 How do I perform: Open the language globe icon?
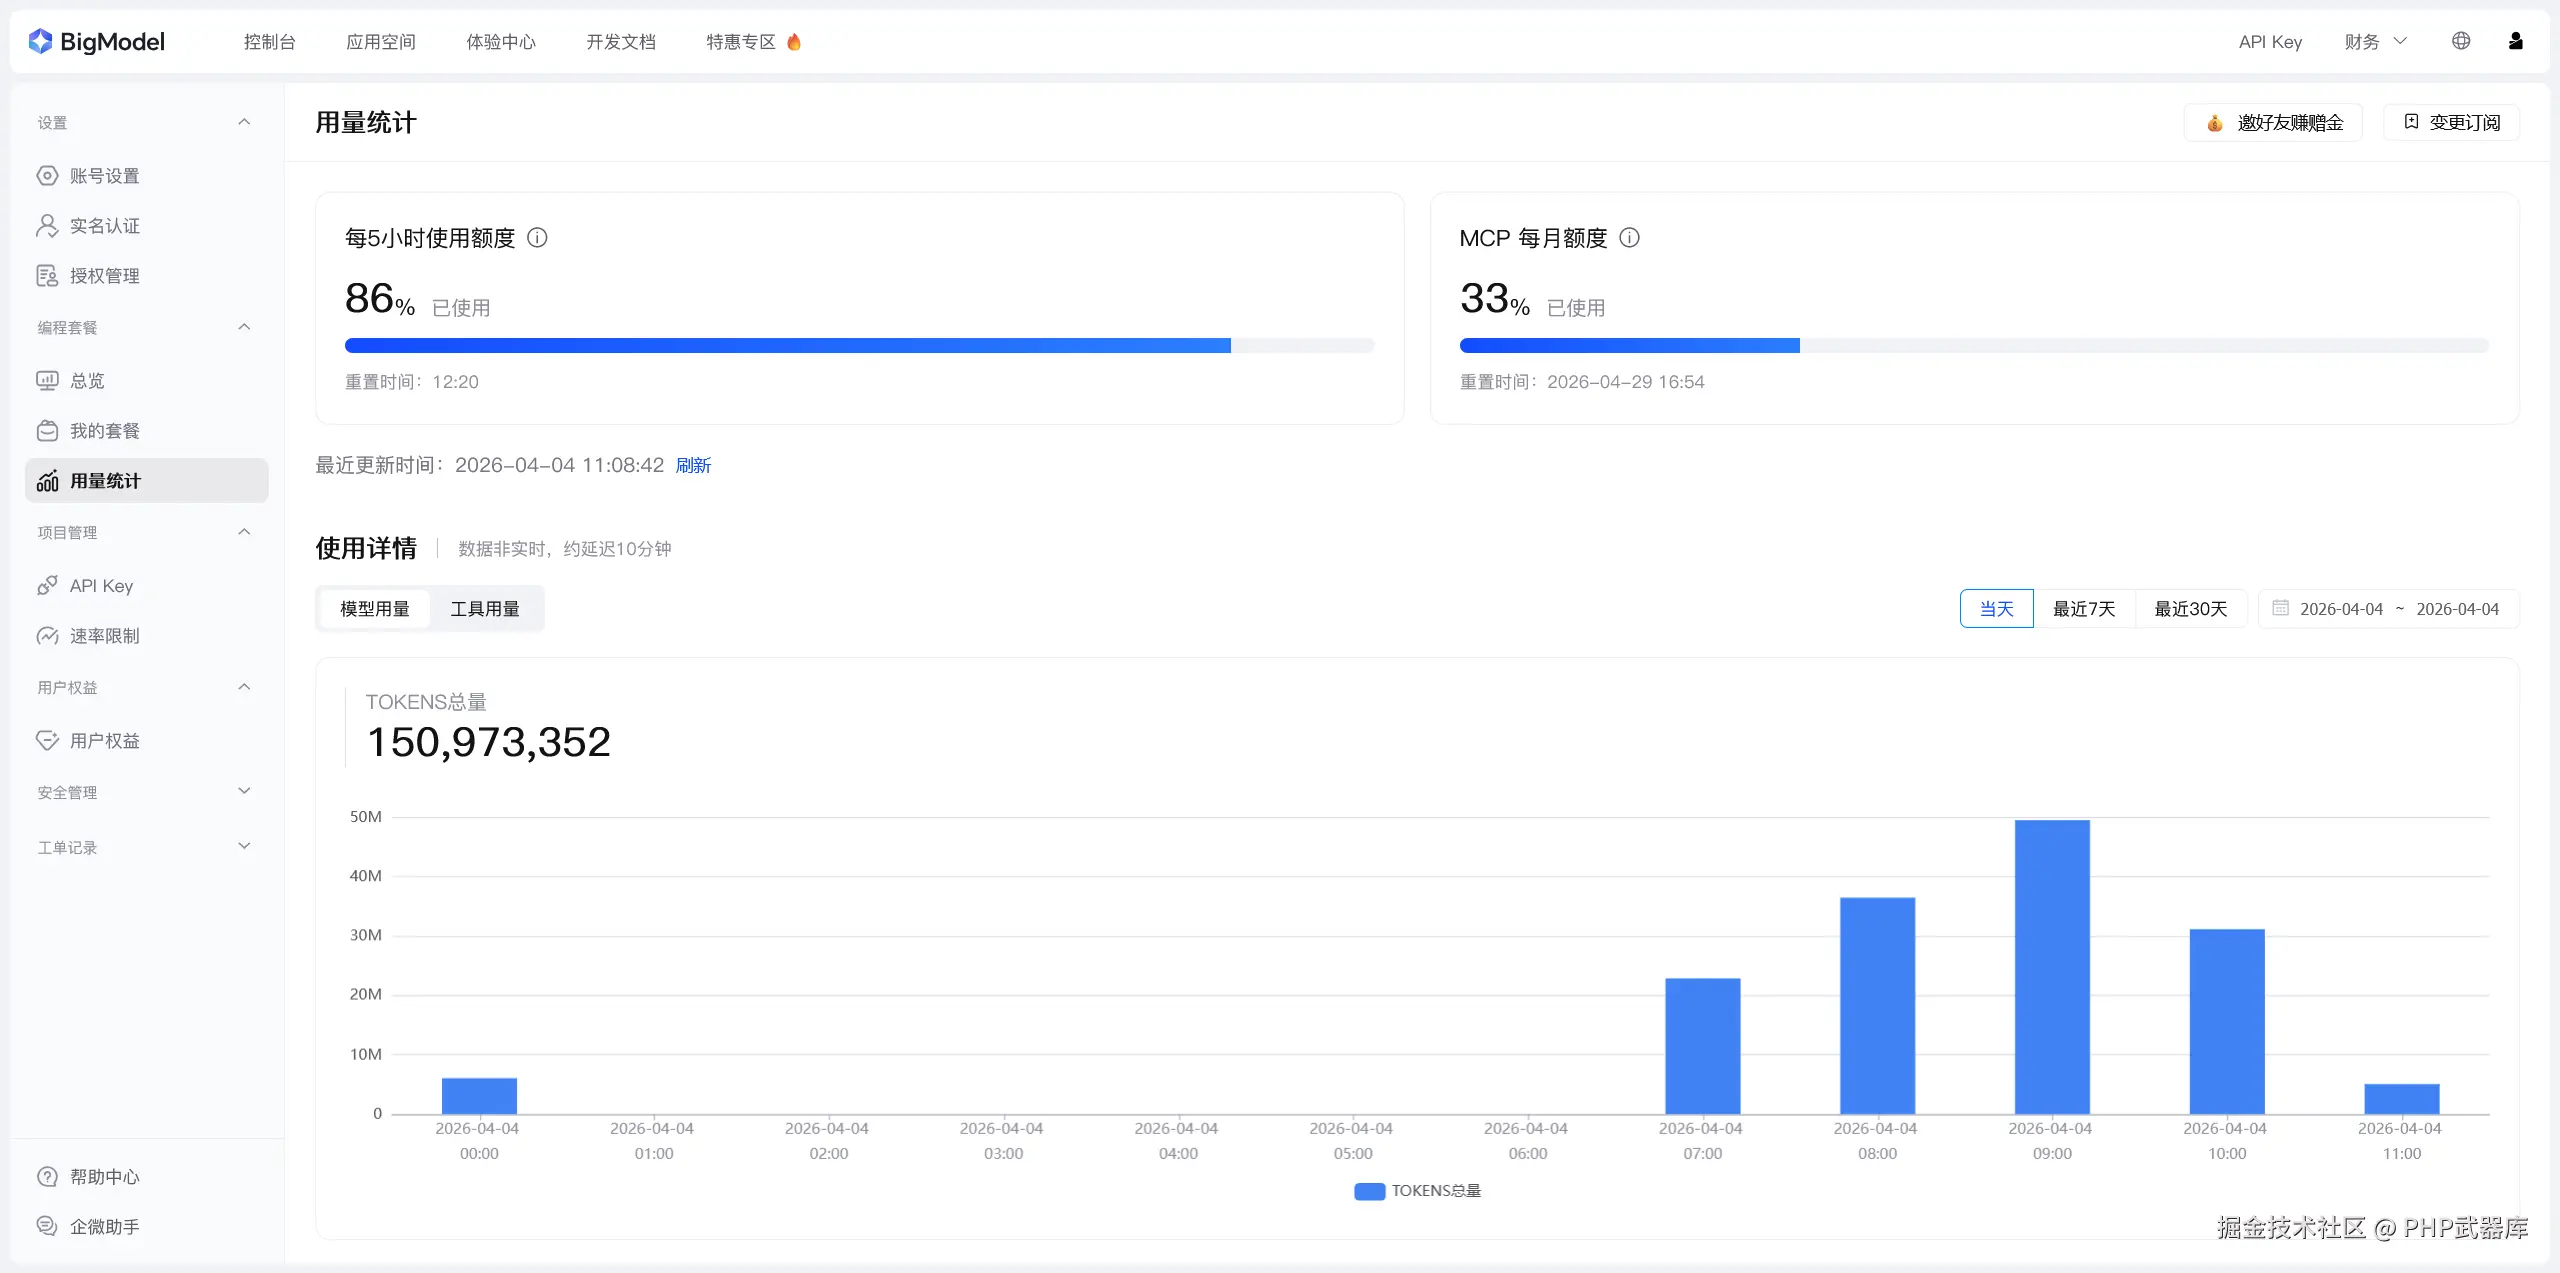pyautogui.click(x=2461, y=41)
